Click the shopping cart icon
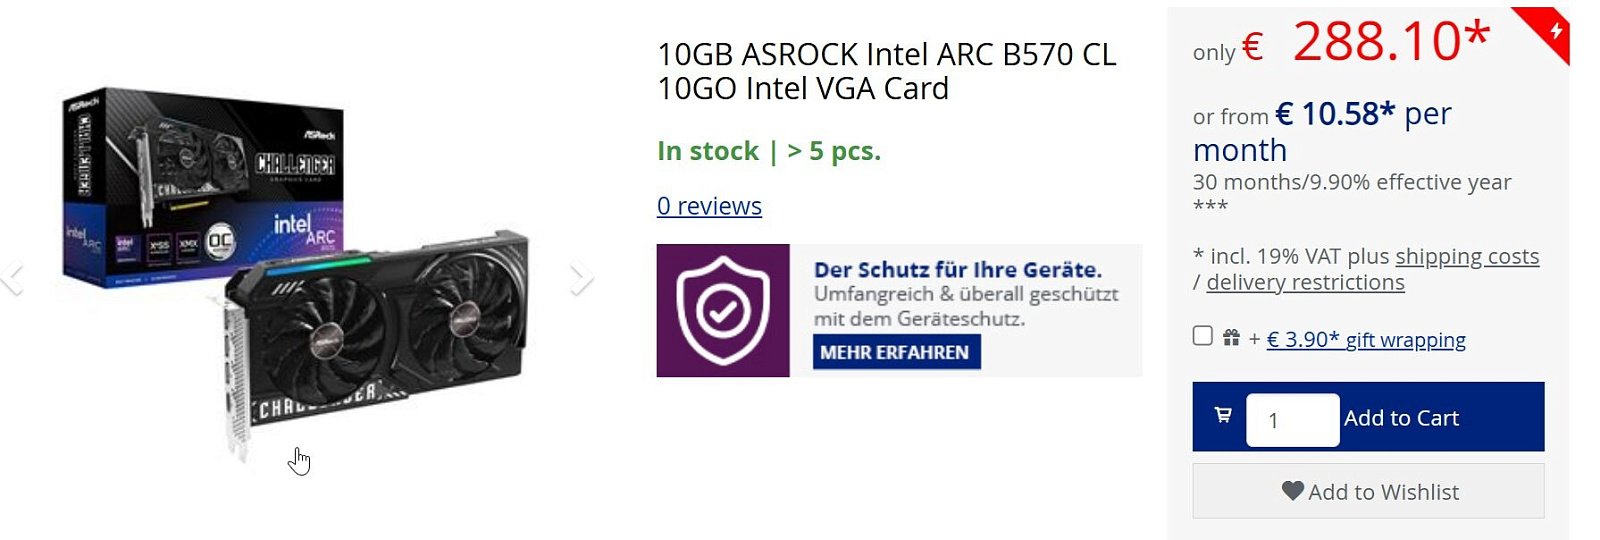Image resolution: width=1600 pixels, height=540 pixels. click(x=1223, y=414)
